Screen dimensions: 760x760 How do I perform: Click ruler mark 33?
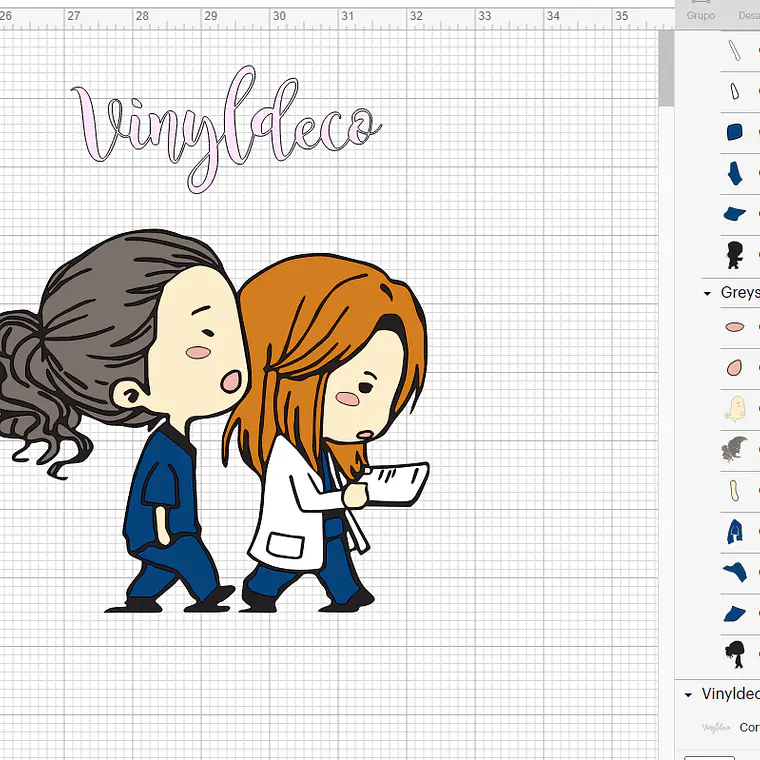[x=484, y=16]
